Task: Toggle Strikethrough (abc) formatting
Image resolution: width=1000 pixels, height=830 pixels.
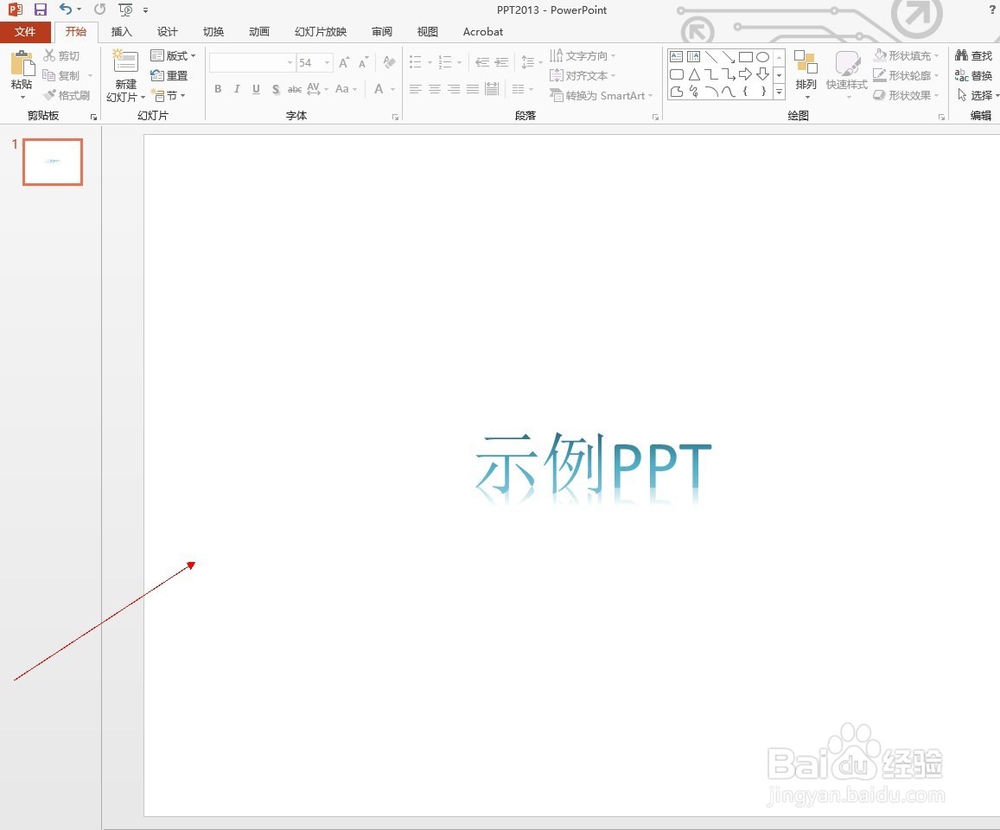Action: 294,89
